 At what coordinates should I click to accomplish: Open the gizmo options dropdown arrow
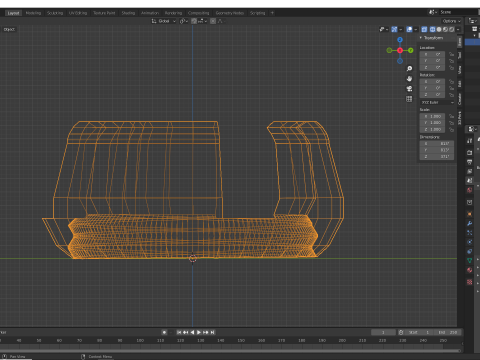click(401, 30)
